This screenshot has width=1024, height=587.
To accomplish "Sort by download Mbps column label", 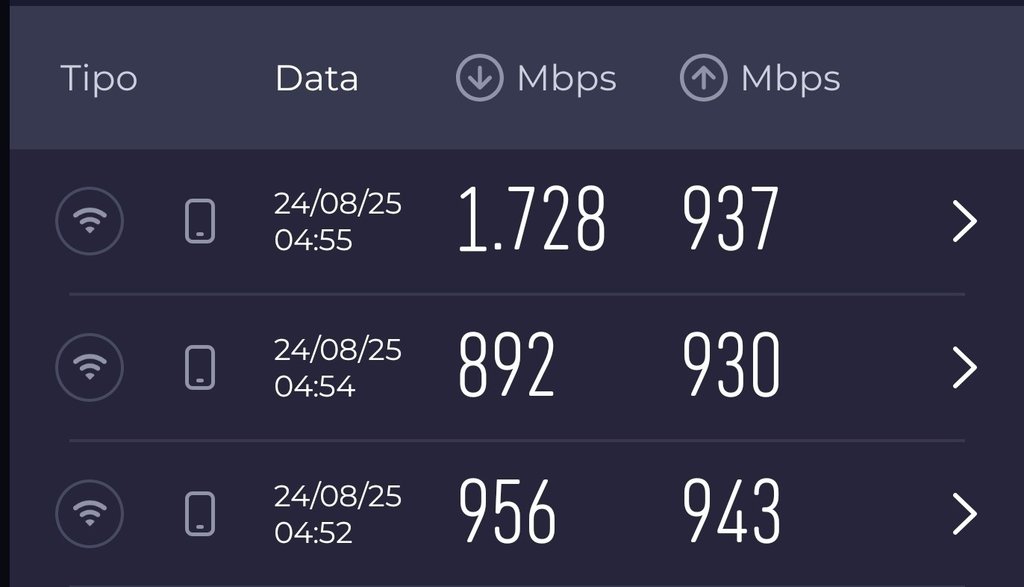I will tap(566, 78).
